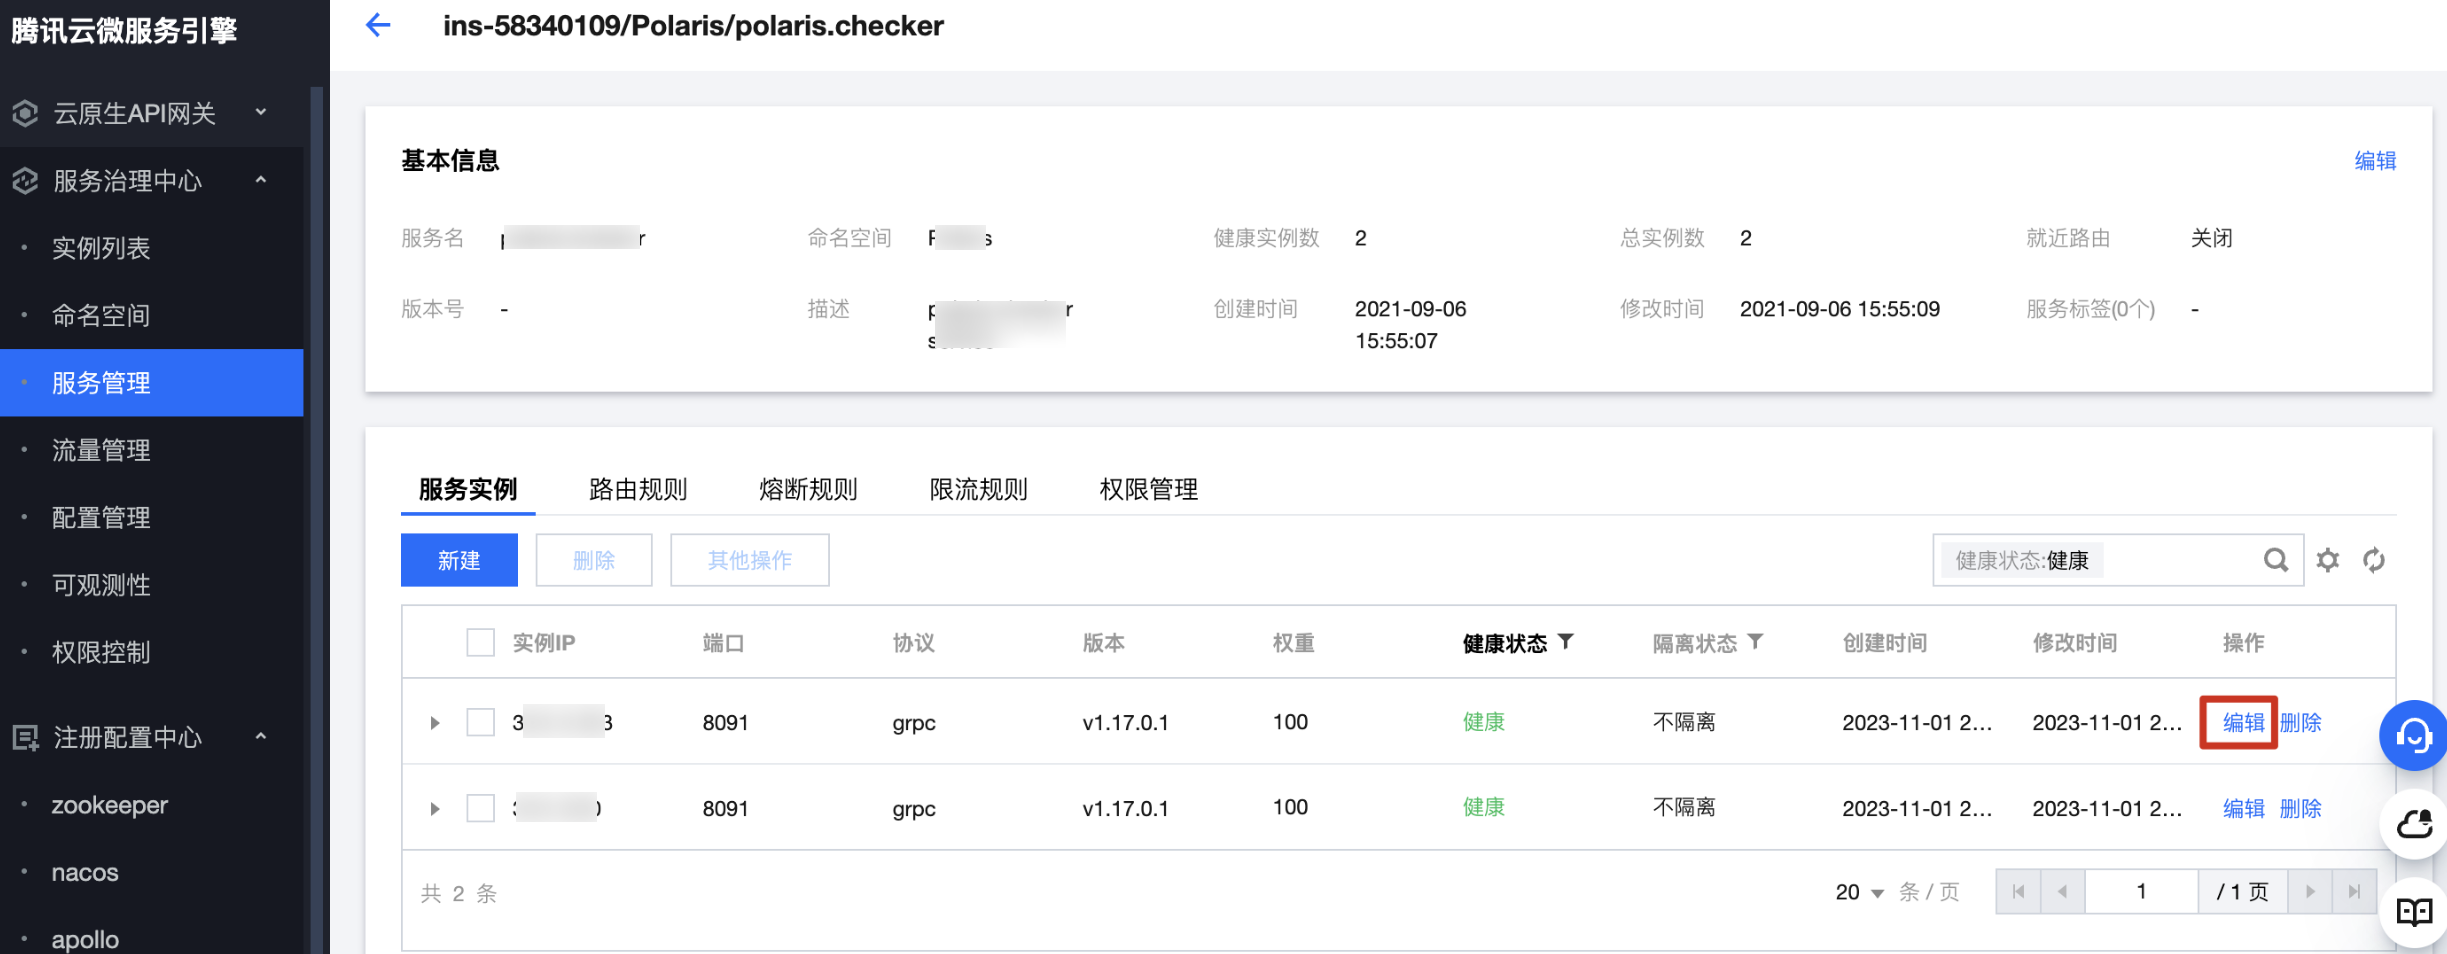Image resolution: width=2447 pixels, height=954 pixels.
Task: Click the 删除 toolbar button
Action: click(x=594, y=560)
